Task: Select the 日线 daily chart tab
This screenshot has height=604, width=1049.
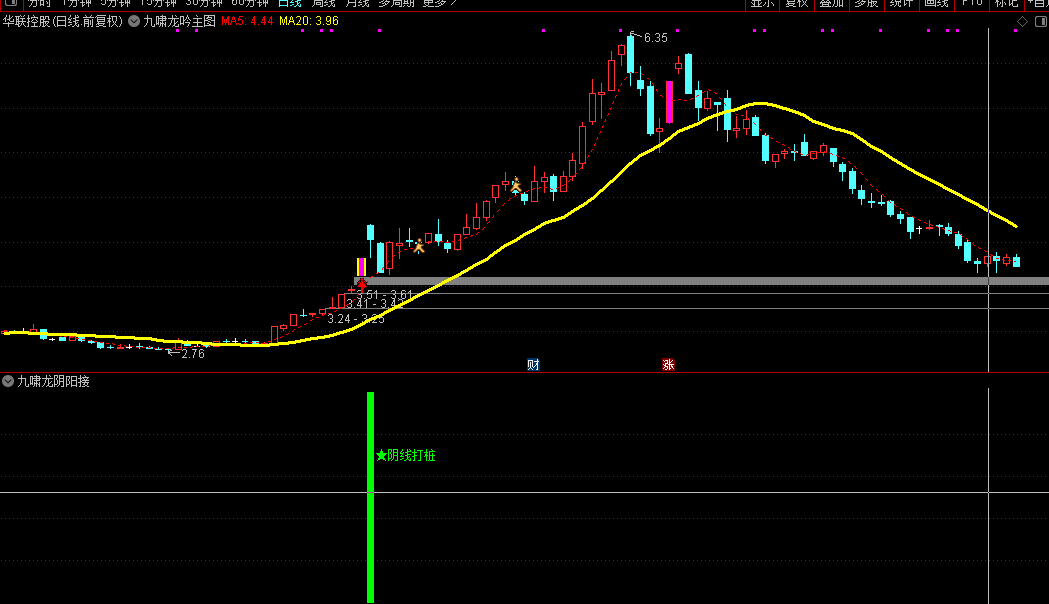Action: (x=290, y=3)
